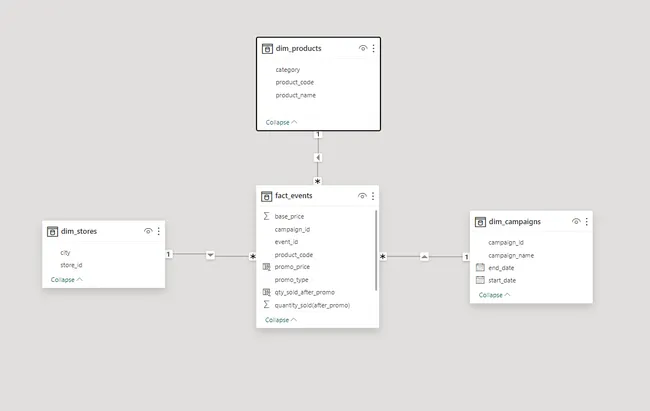Select the filter arrow on campaigns relationship

click(x=424, y=257)
